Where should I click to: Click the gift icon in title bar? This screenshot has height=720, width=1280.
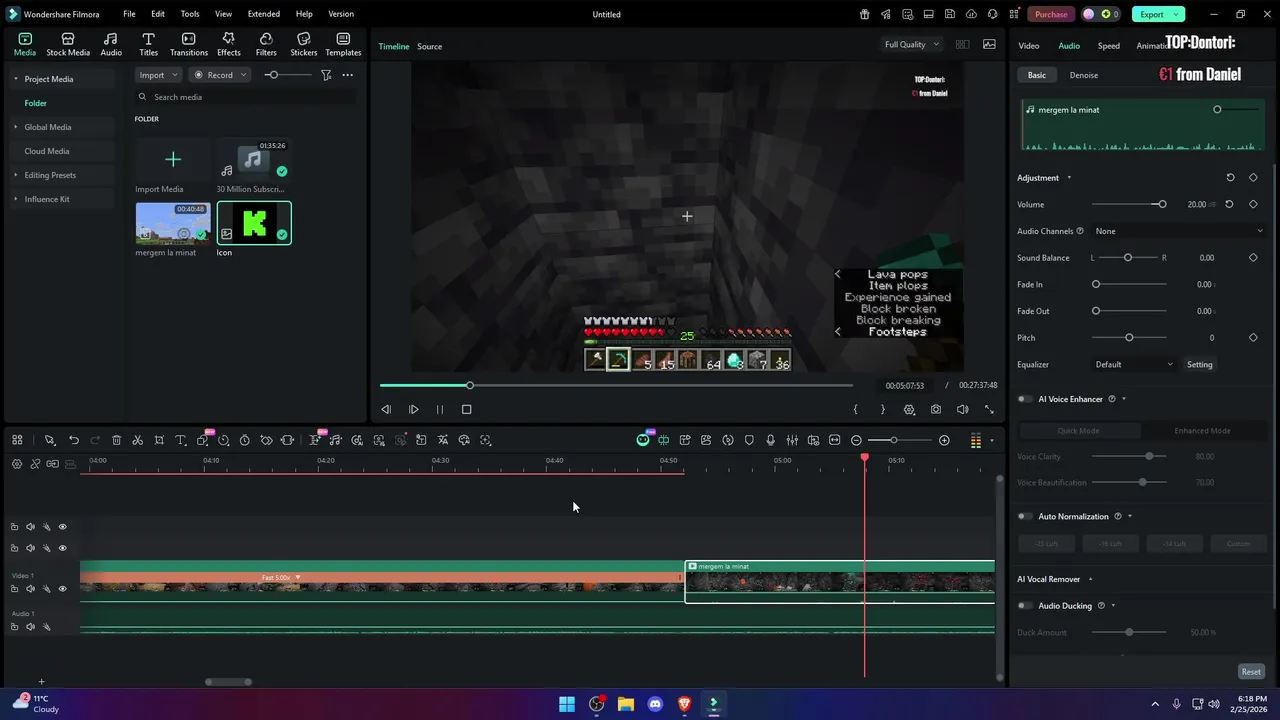[x=865, y=14]
